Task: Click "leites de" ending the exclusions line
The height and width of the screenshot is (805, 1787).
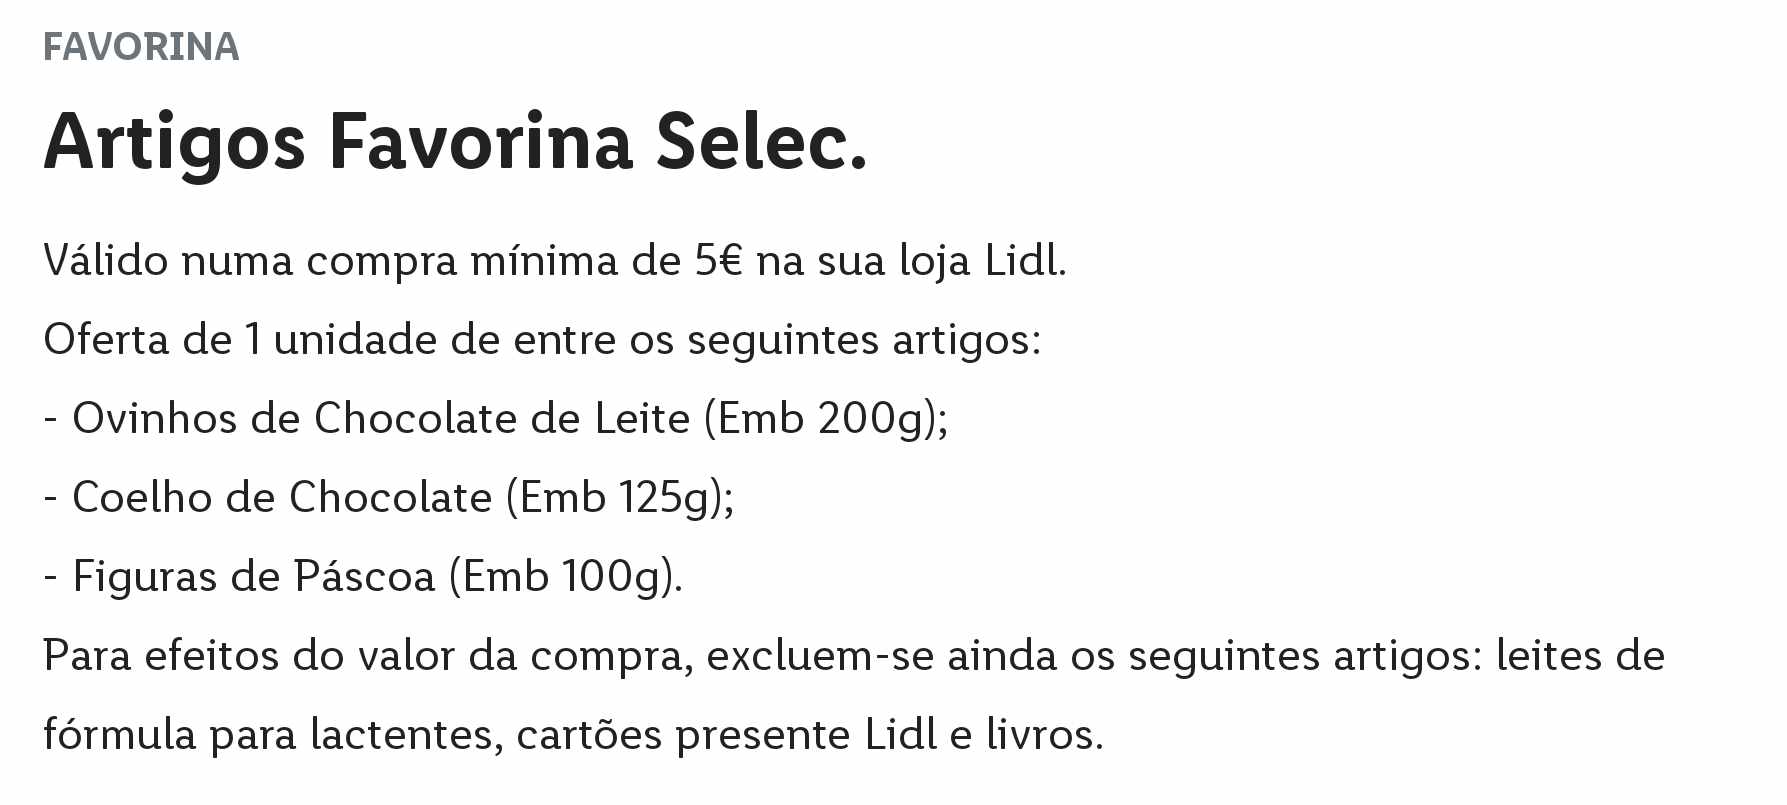Action: [1580, 656]
